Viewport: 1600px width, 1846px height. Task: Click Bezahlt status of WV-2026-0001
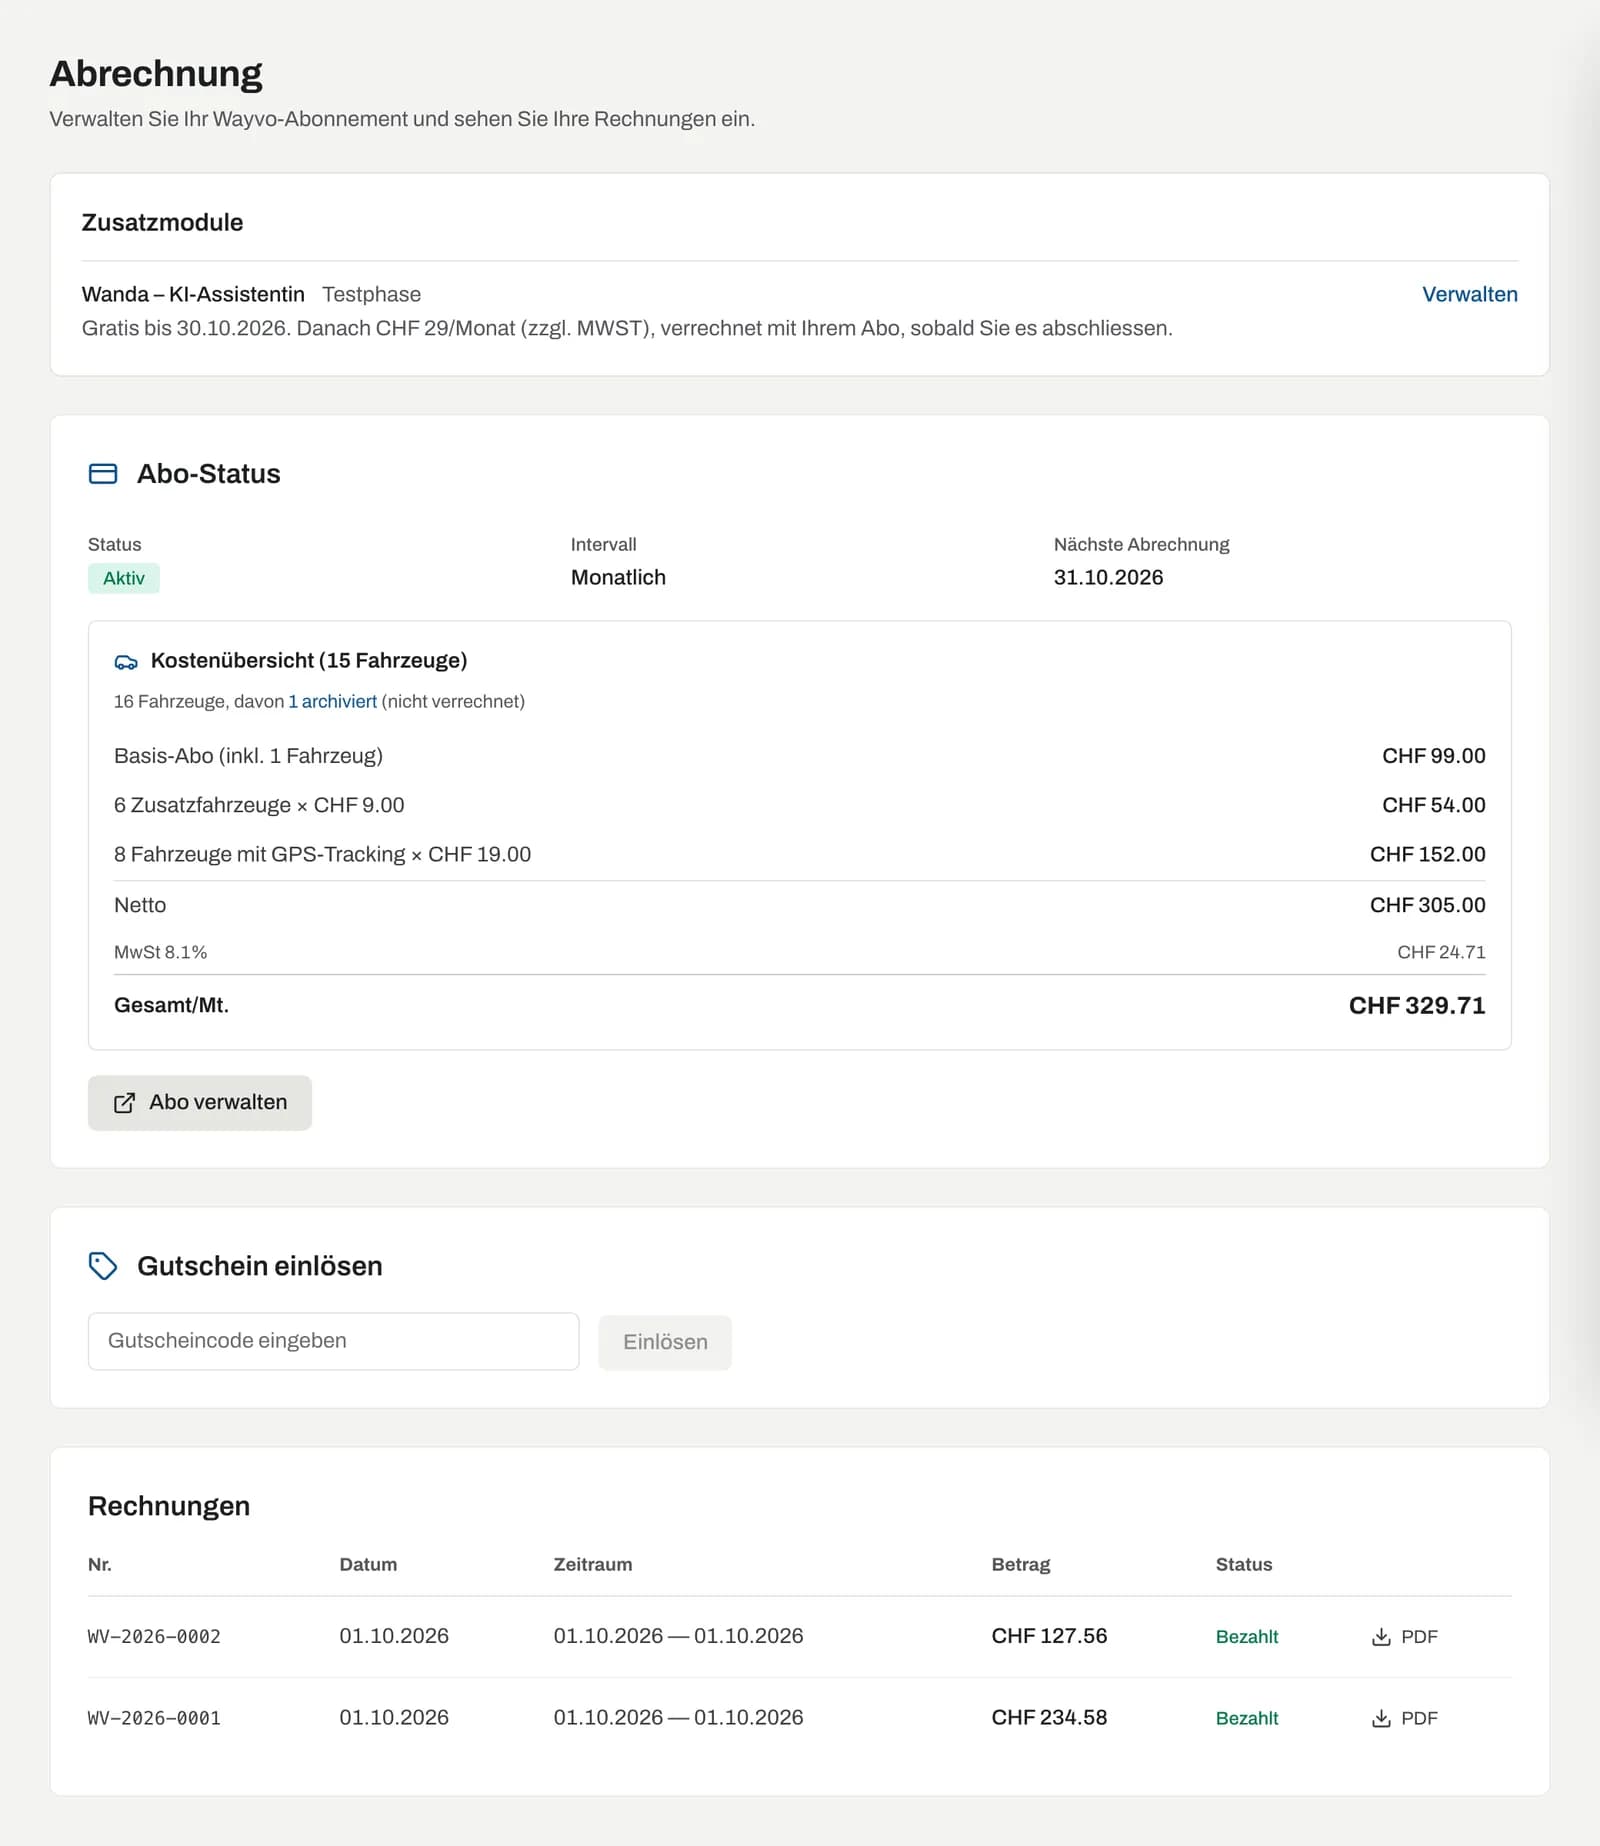pyautogui.click(x=1247, y=1718)
